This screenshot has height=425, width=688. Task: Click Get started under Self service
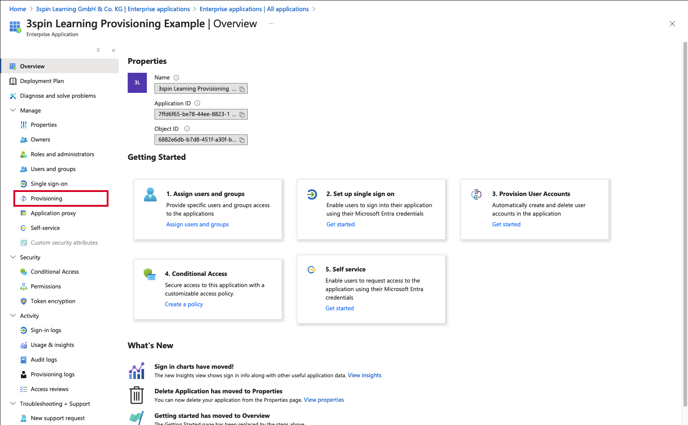340,308
